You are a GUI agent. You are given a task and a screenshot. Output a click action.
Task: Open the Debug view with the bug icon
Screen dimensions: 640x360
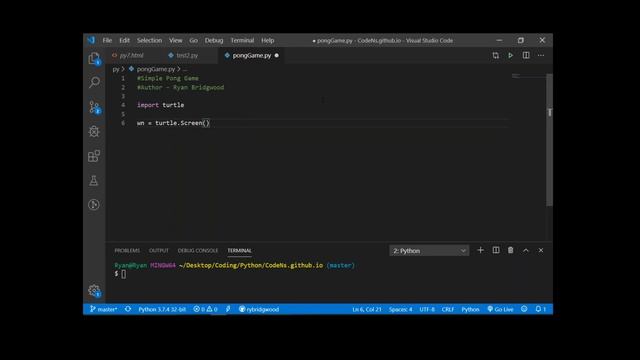[94, 131]
